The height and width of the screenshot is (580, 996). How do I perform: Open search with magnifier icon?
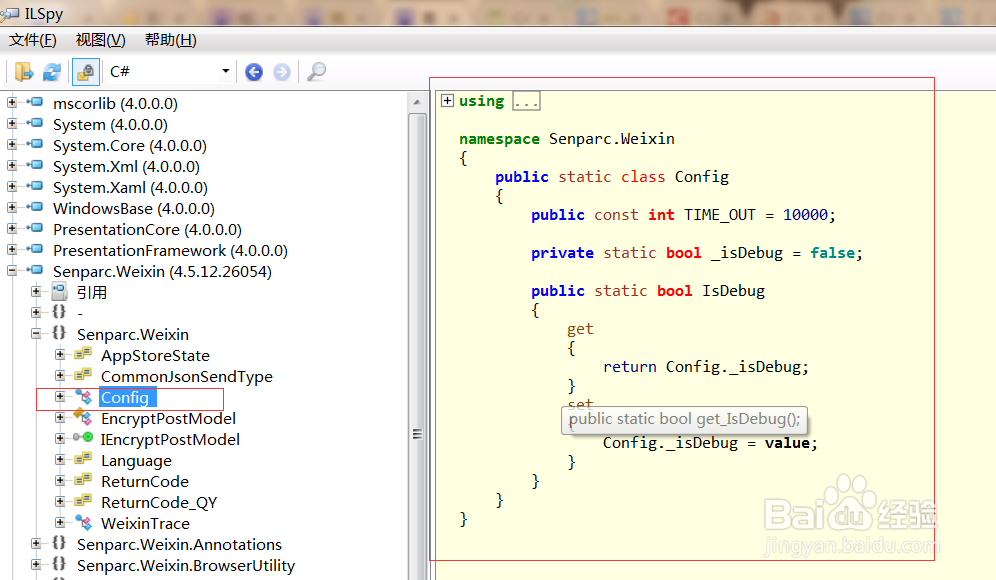(x=316, y=72)
